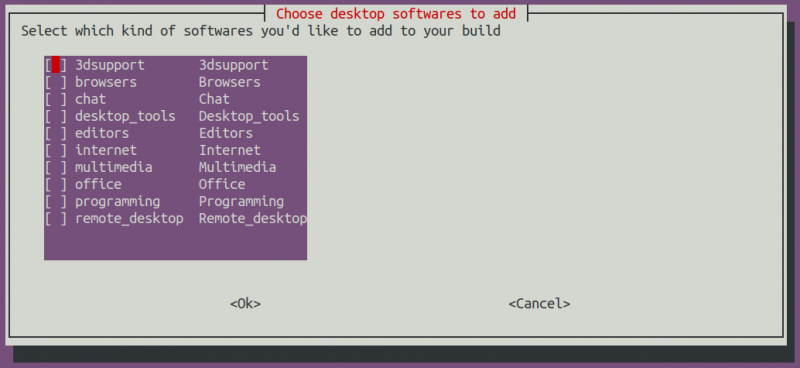Click the capitalized 'Multimedia' description

(237, 167)
